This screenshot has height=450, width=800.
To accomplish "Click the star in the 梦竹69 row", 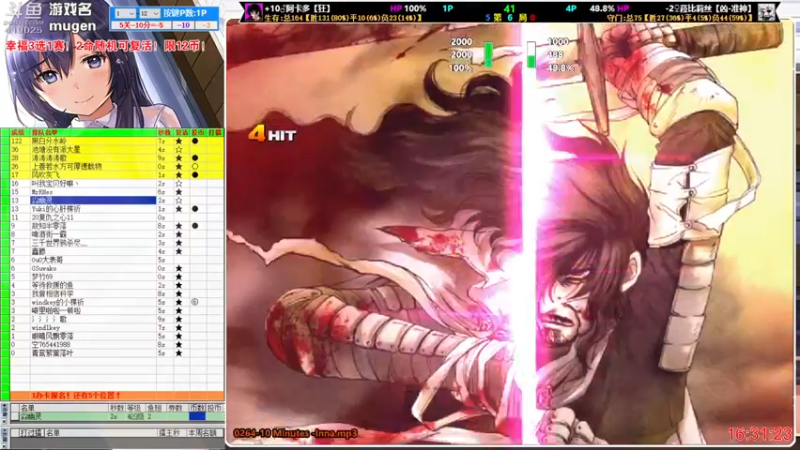I will point(179,277).
